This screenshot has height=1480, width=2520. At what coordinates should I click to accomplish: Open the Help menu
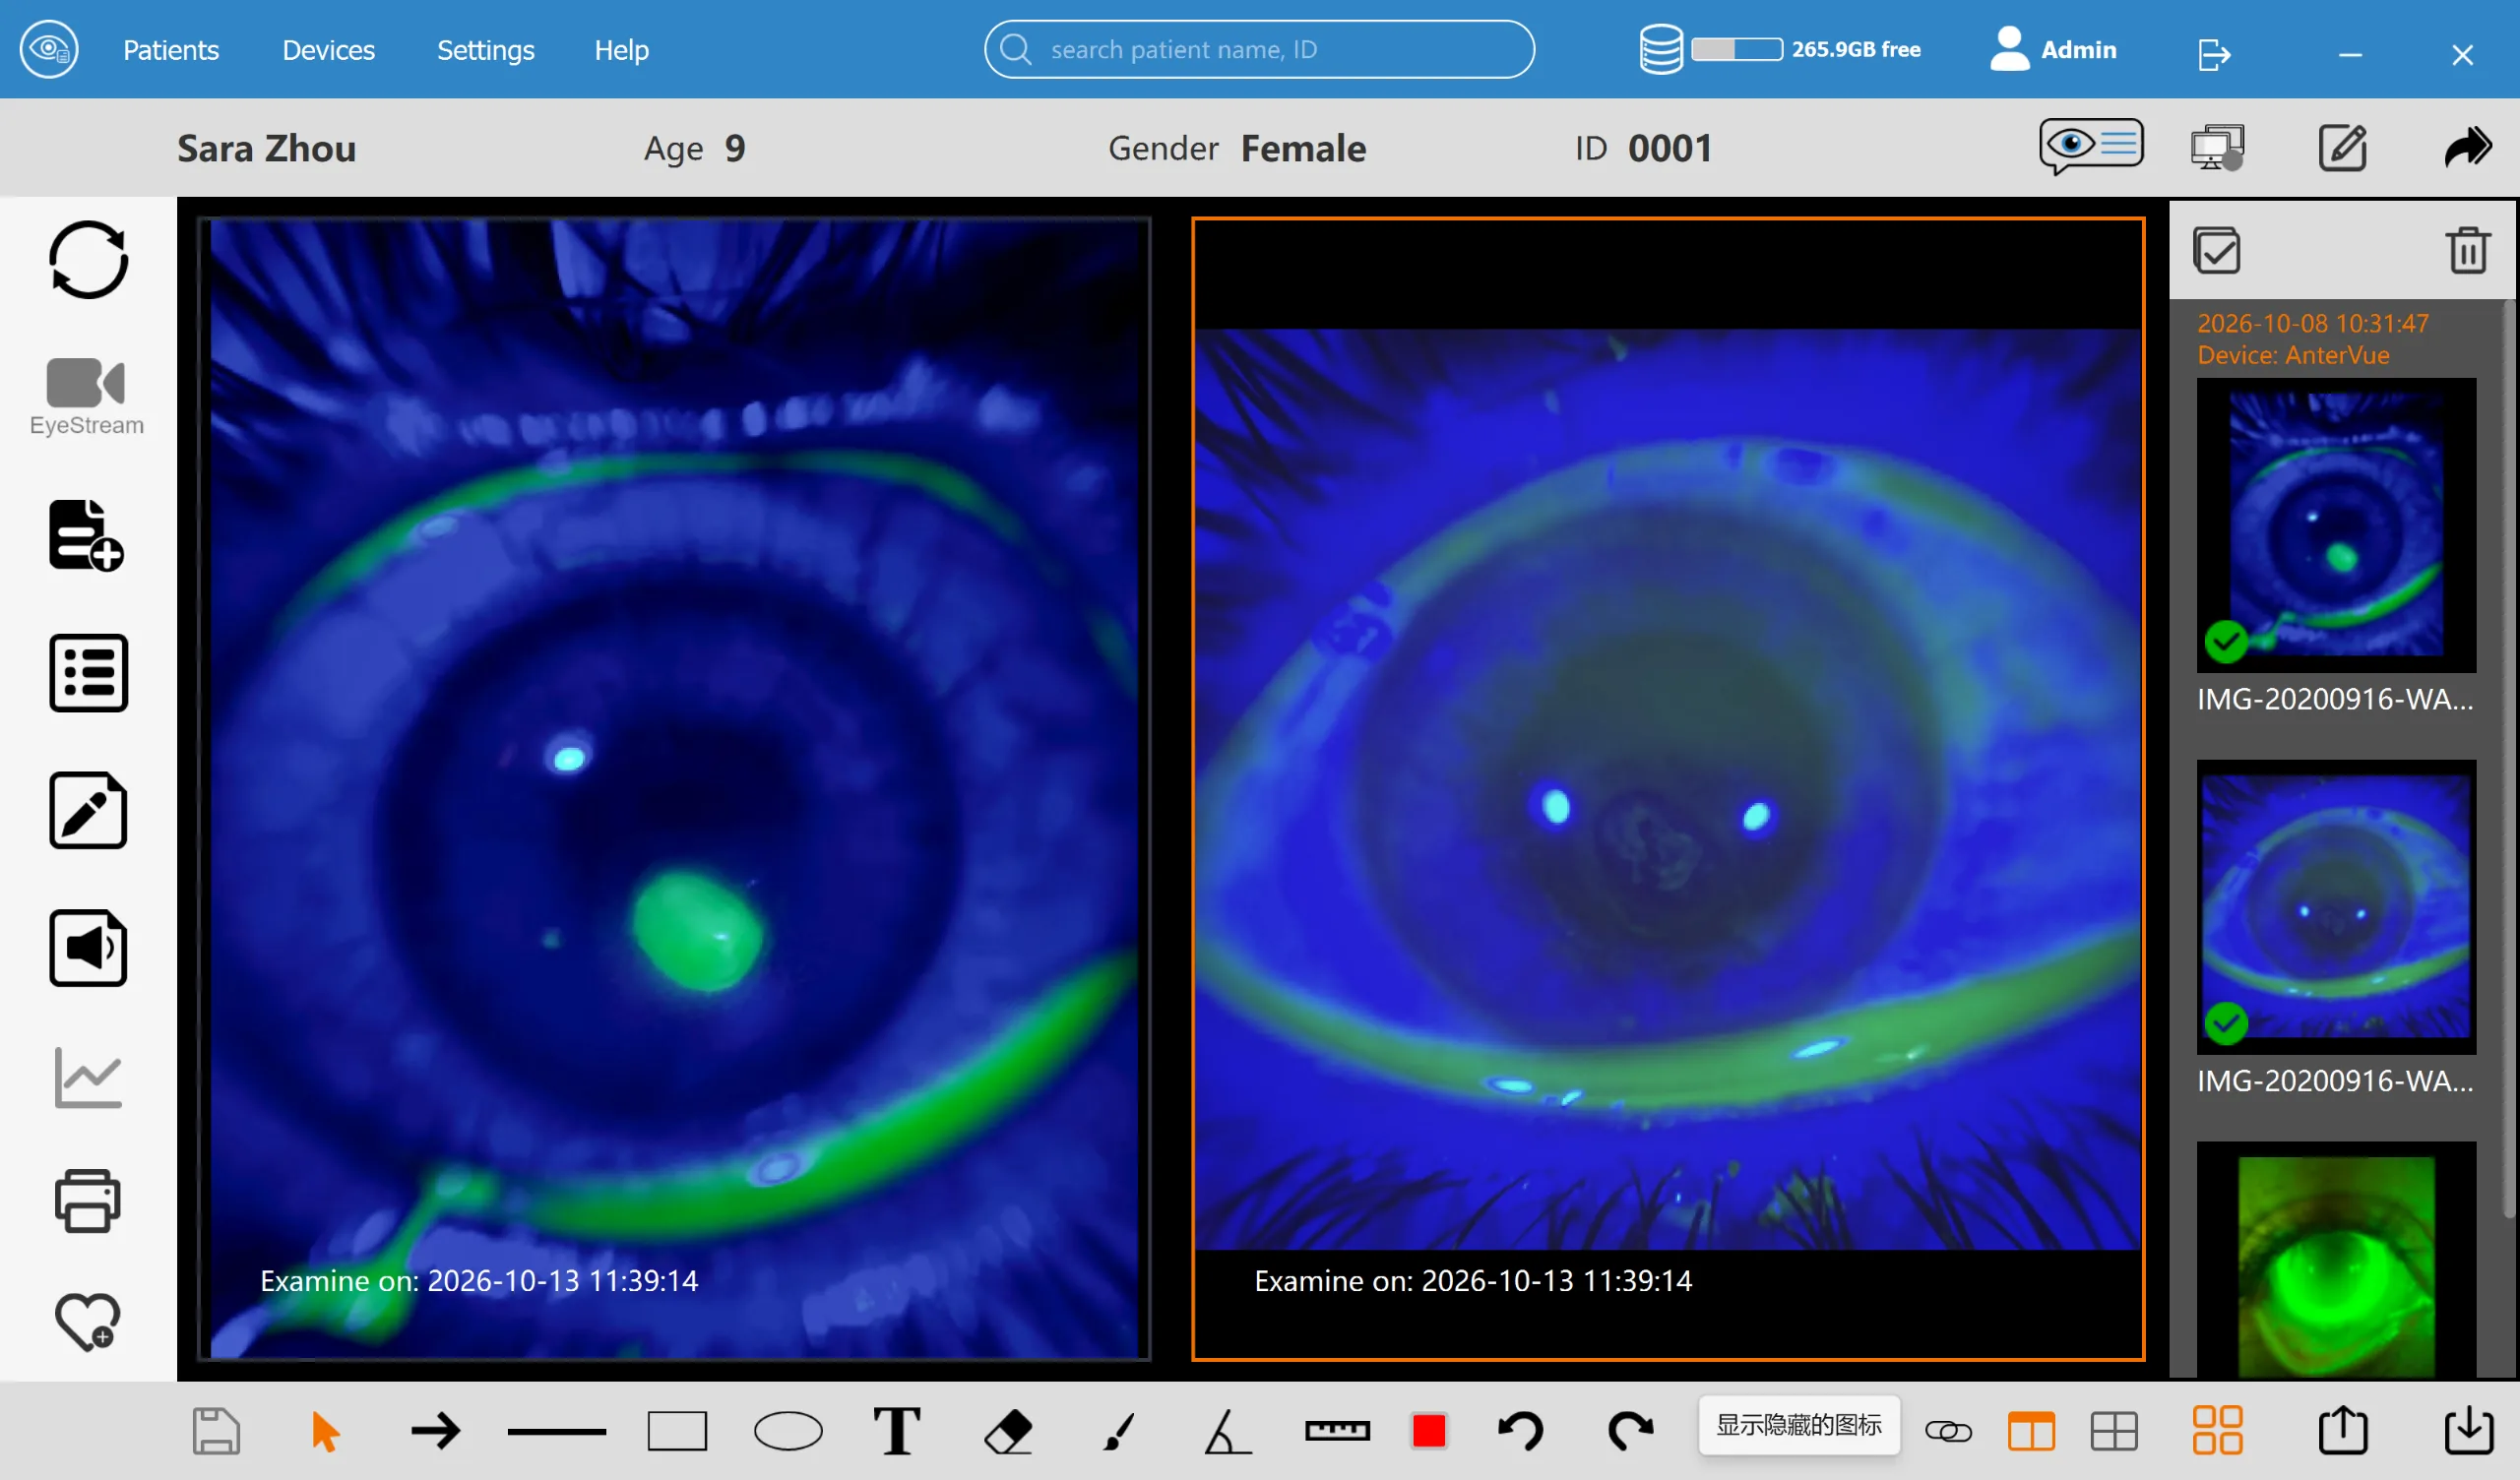621,50
